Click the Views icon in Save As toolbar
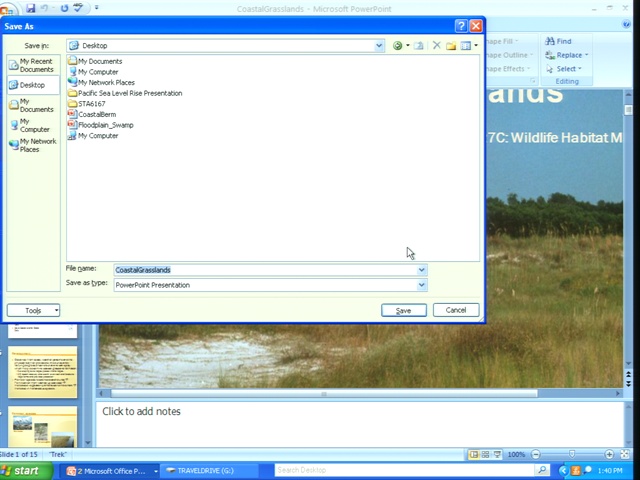This screenshot has width=640, height=480. point(466,46)
